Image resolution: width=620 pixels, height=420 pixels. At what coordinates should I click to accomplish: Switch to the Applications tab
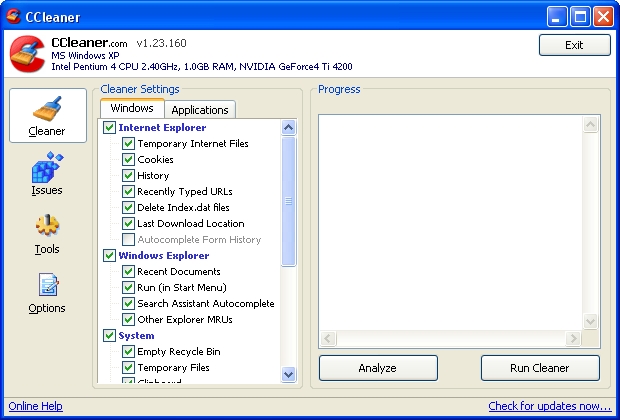click(200, 110)
